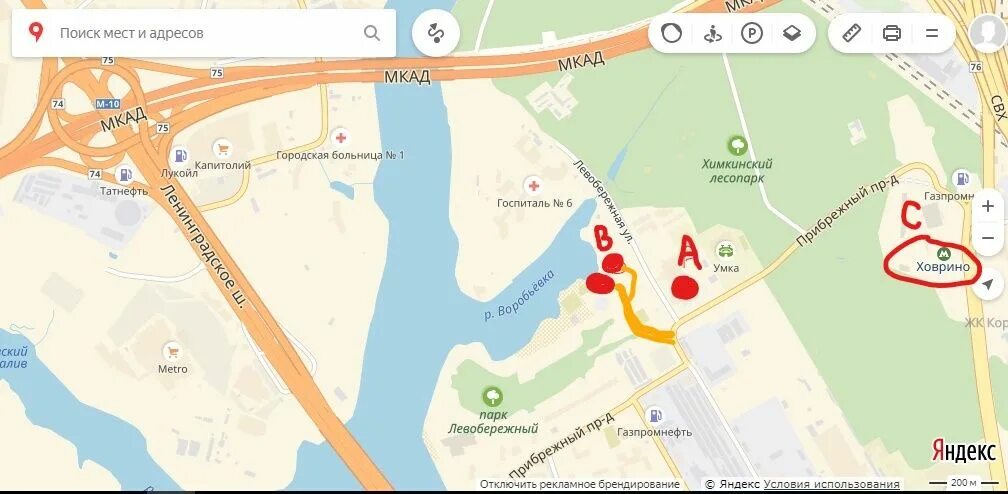Image resolution: width=1008 pixels, height=494 pixels.
Task: Zoom in with the plus button
Action: coord(988,206)
